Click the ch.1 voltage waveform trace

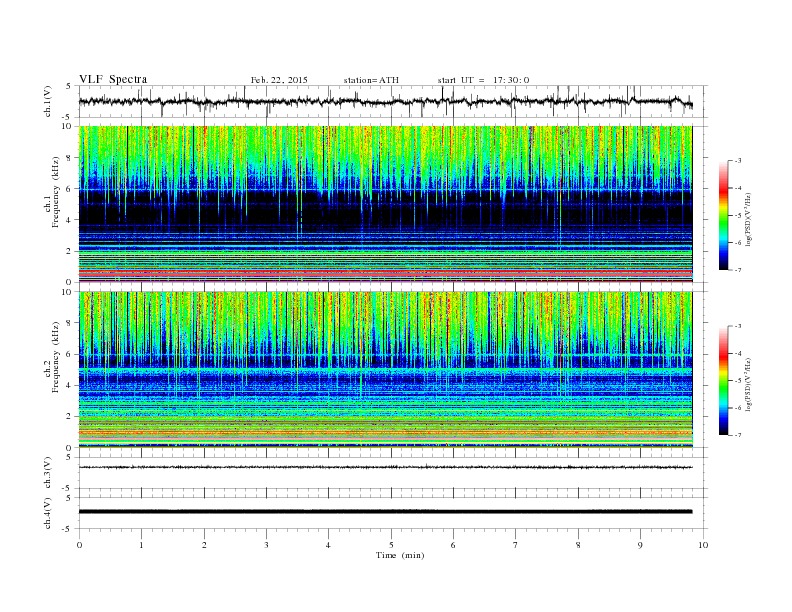pyautogui.click(x=385, y=101)
